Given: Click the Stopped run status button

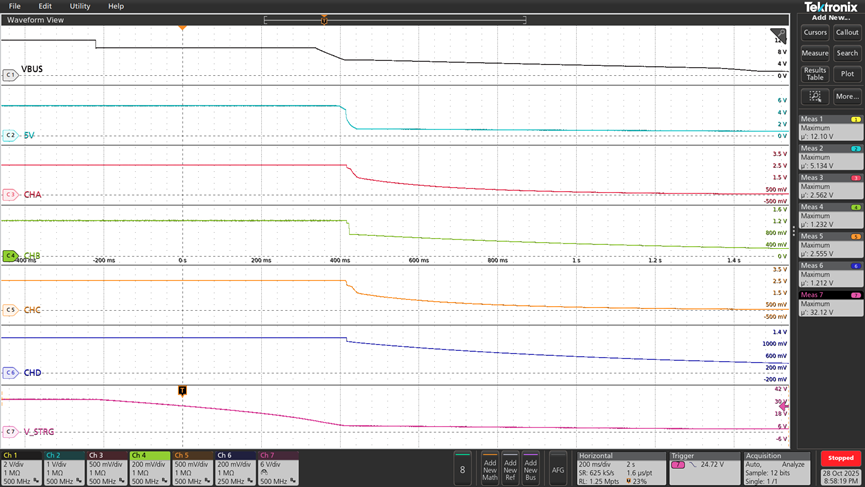Looking at the screenshot, I should tap(841, 458).
